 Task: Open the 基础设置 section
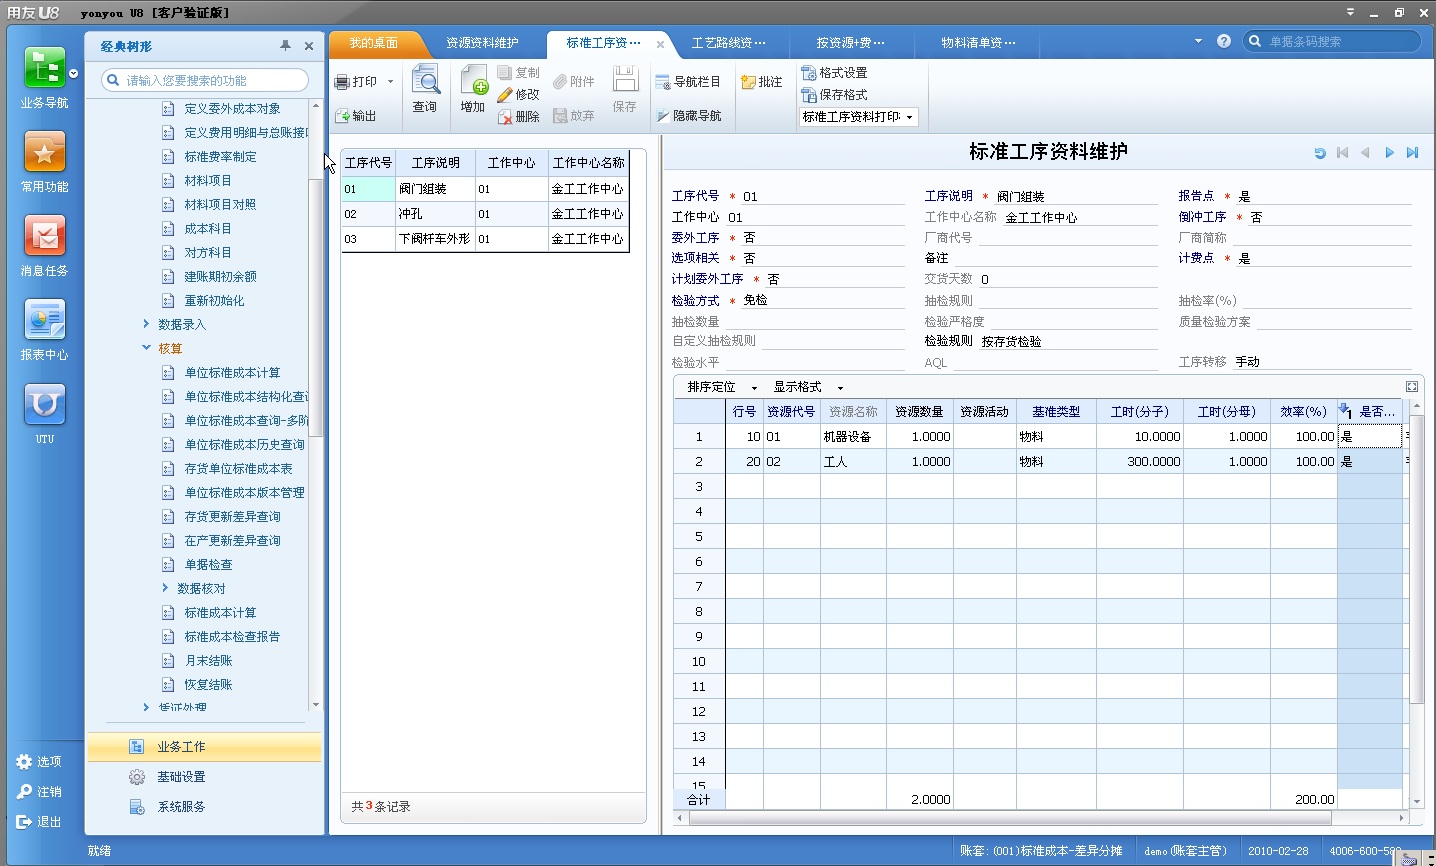tap(204, 777)
